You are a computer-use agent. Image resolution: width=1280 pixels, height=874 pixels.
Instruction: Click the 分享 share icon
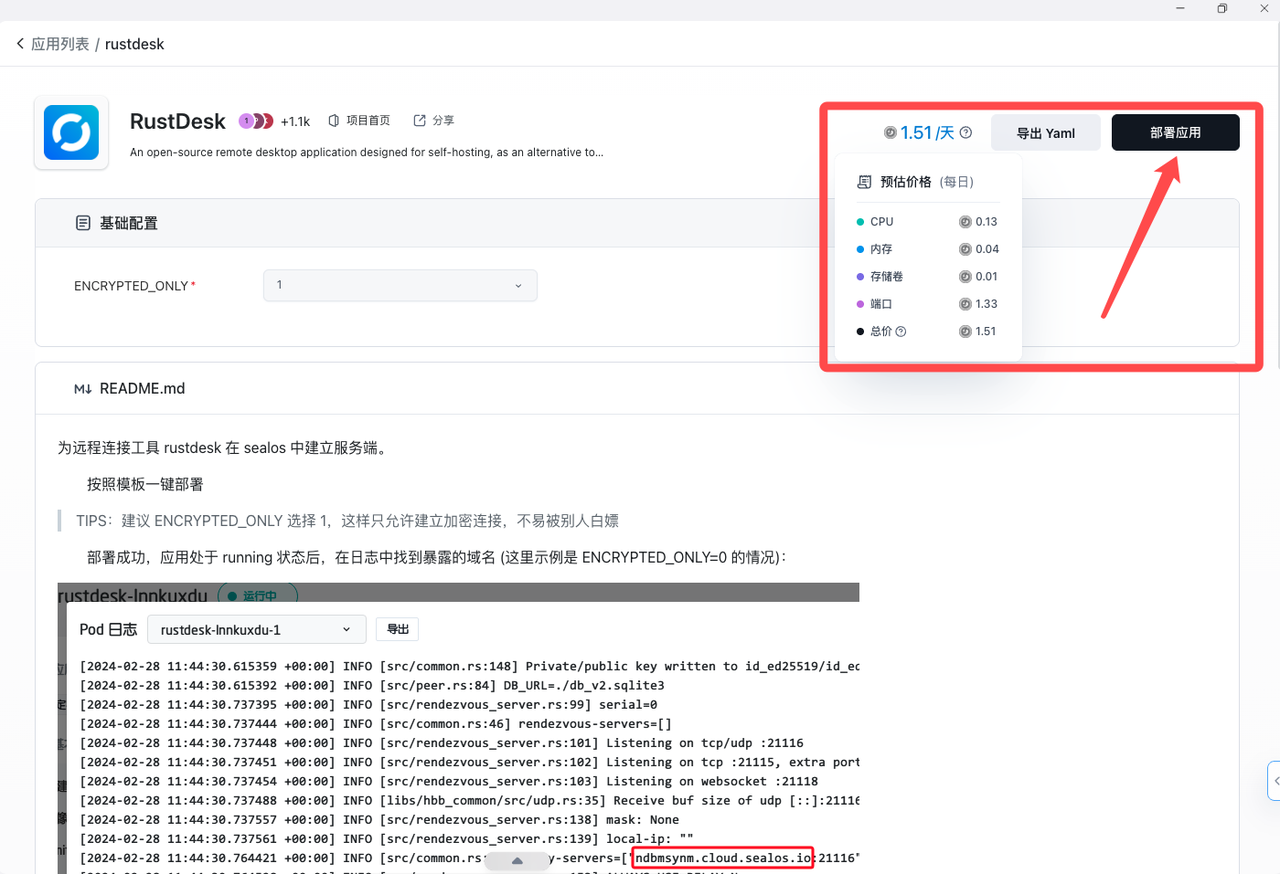(420, 120)
